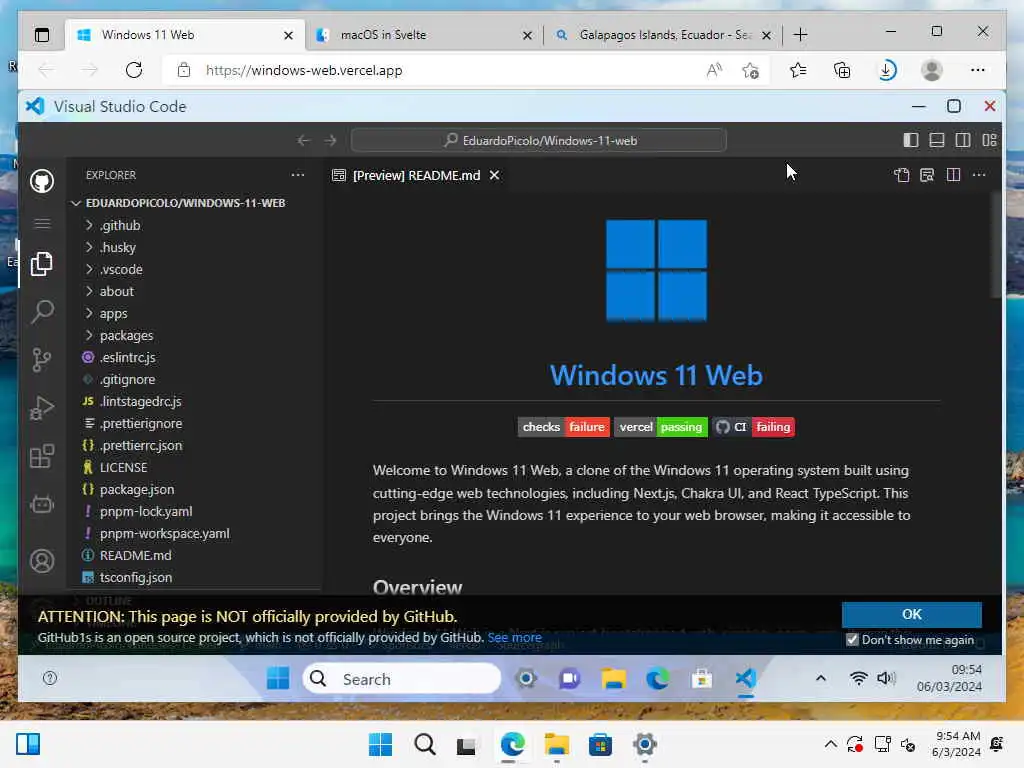This screenshot has width=1024, height=768.
Task: Go back with VS Code navigation arrow
Action: [304, 140]
